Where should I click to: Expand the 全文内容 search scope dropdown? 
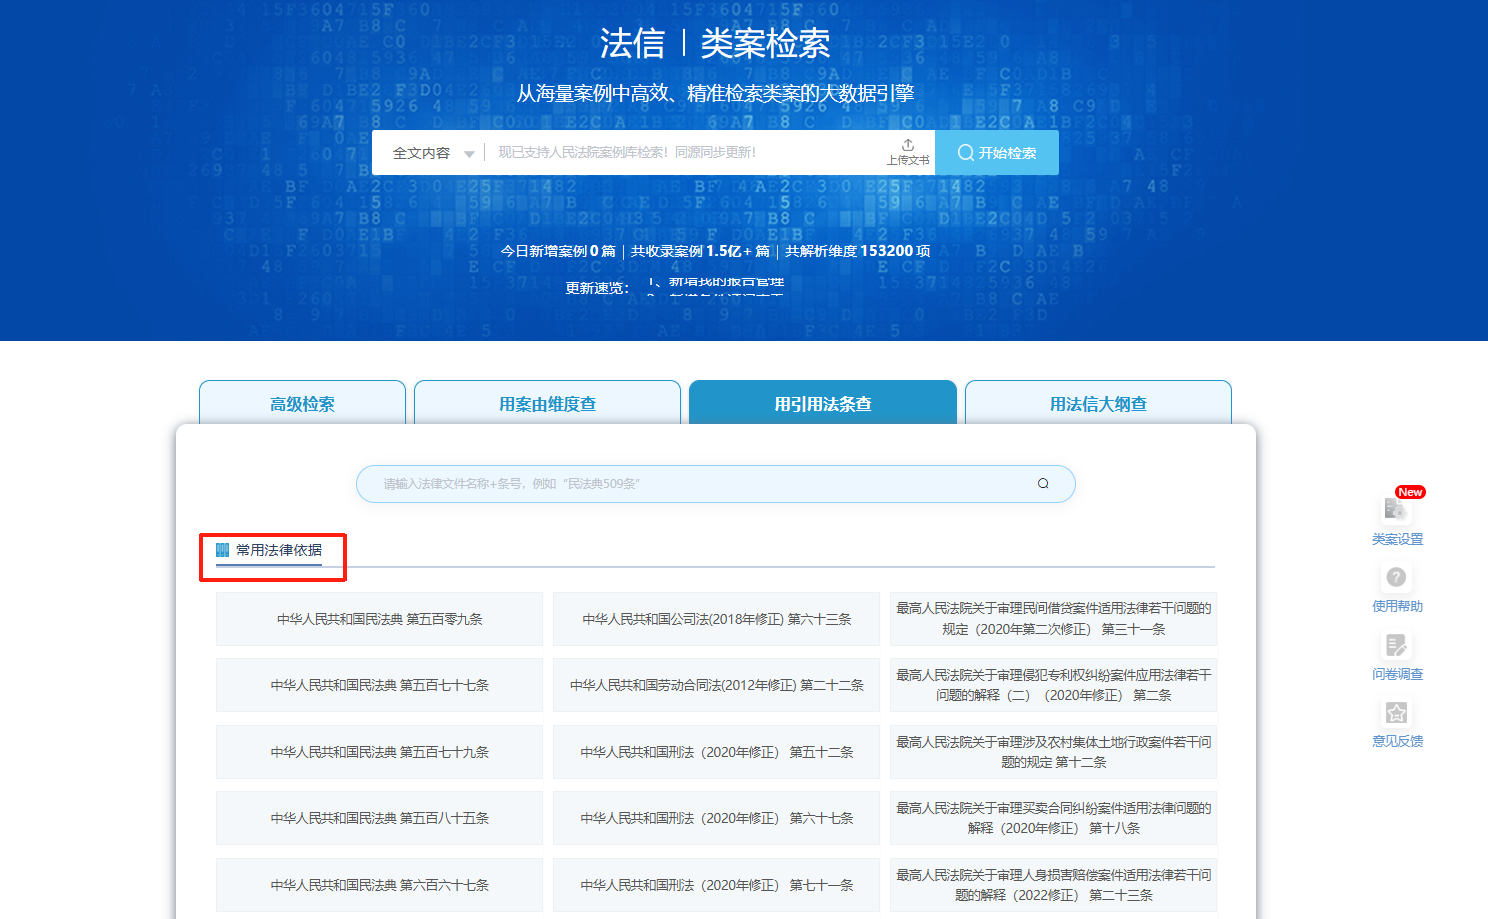click(x=432, y=153)
